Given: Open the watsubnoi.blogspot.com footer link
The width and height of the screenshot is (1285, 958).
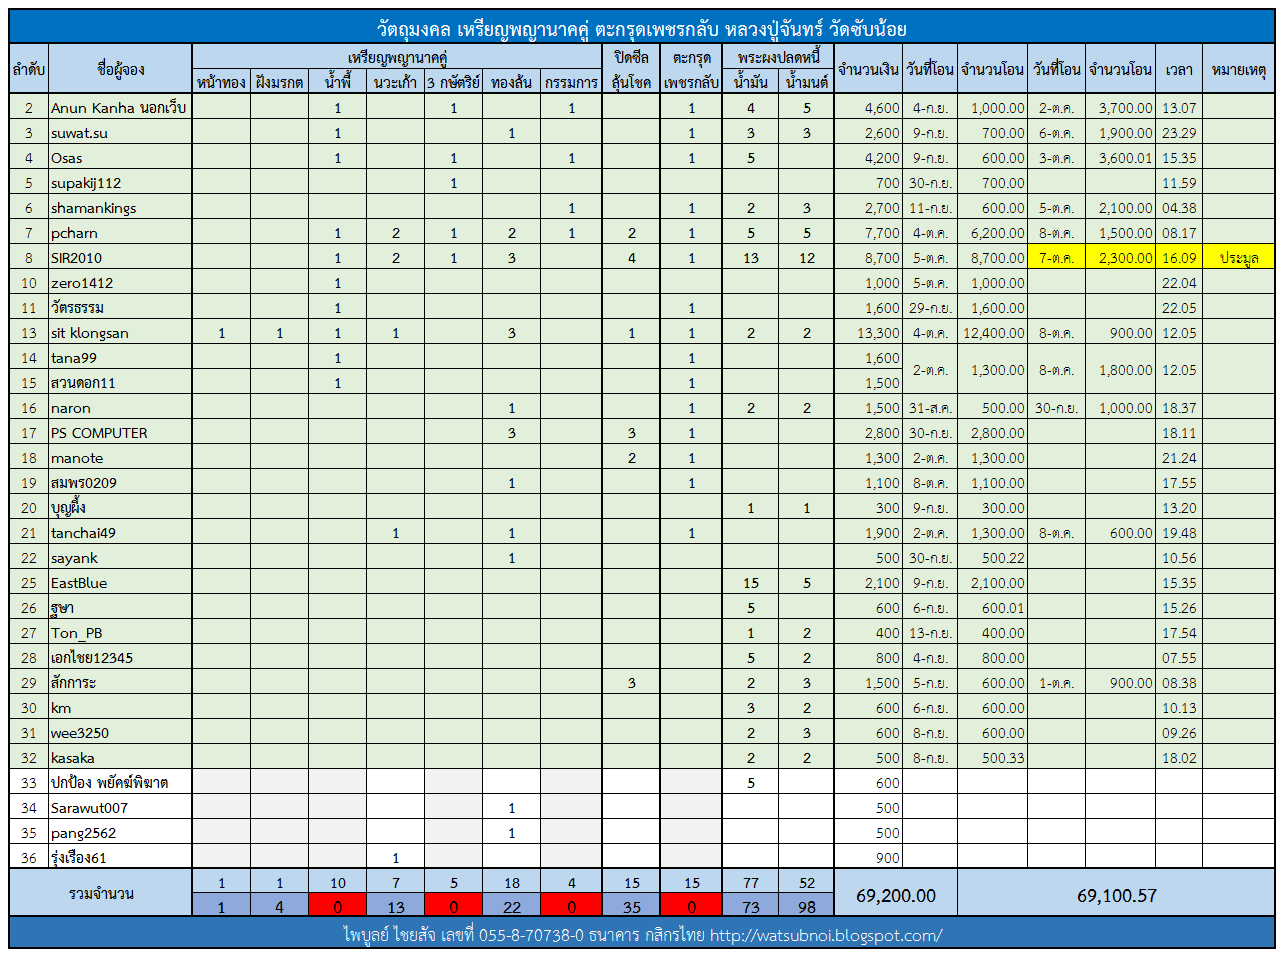Looking at the screenshot, I should pos(825,936).
